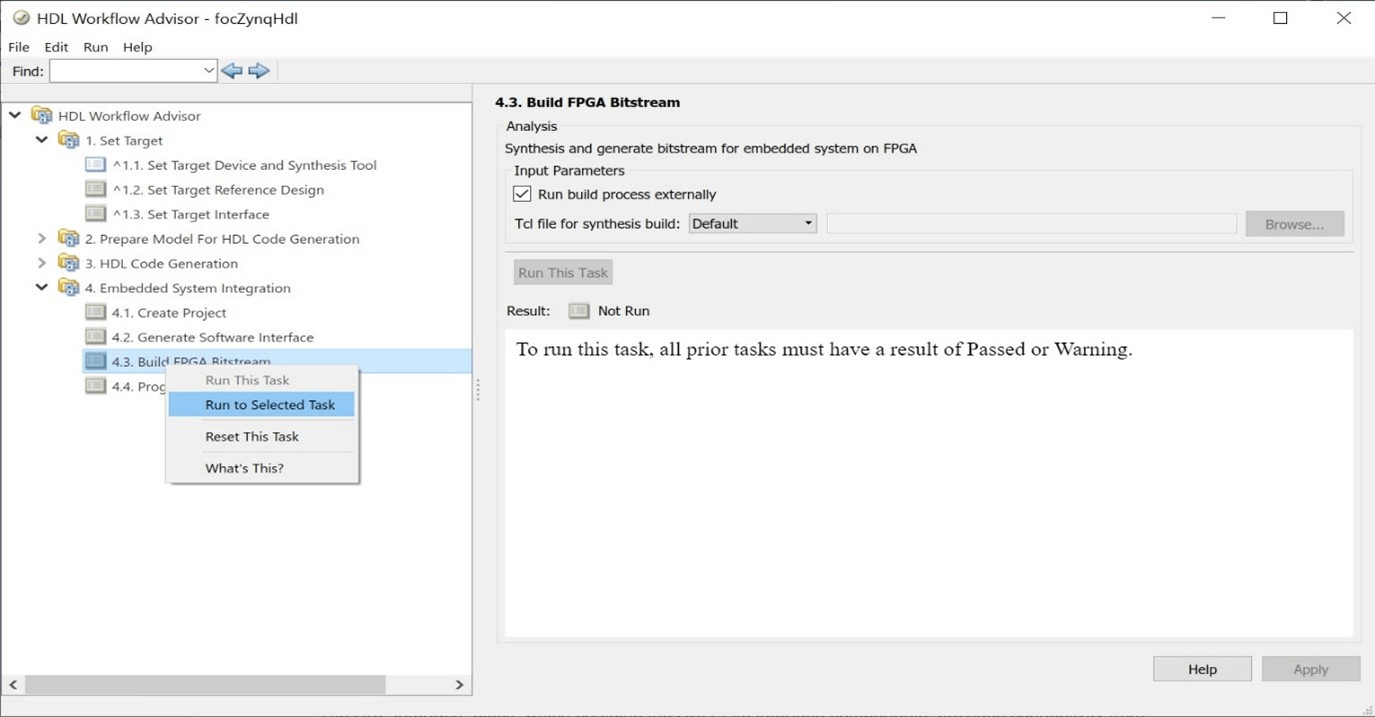The width and height of the screenshot is (1375, 717).
Task: Click the Set Target folder icon
Action: tap(69, 141)
